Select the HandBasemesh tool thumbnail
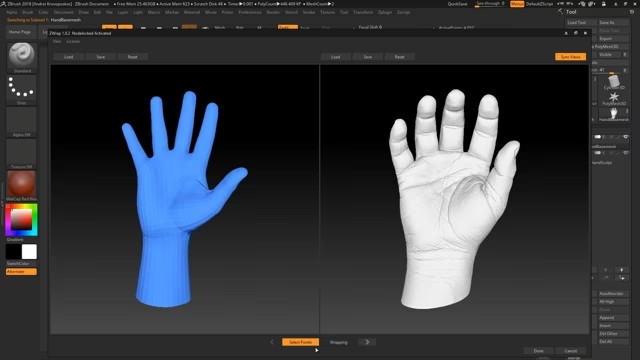This screenshot has height=360, width=640. coord(613,113)
